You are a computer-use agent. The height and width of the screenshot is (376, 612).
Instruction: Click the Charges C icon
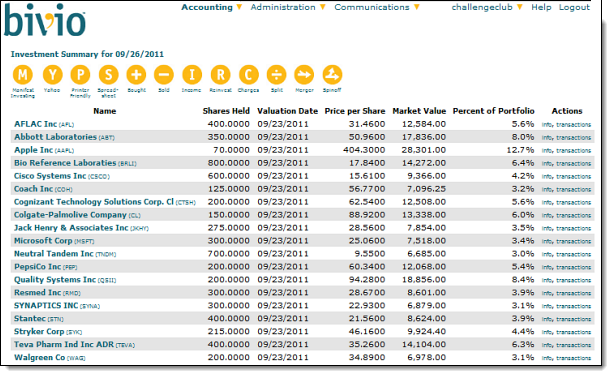tap(248, 75)
